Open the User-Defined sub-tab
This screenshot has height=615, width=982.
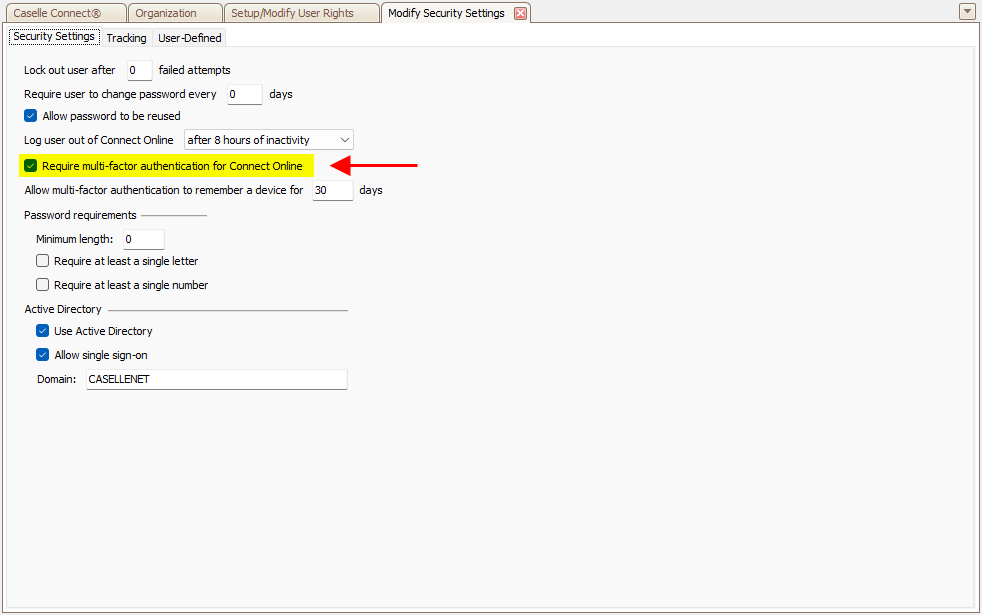click(190, 38)
